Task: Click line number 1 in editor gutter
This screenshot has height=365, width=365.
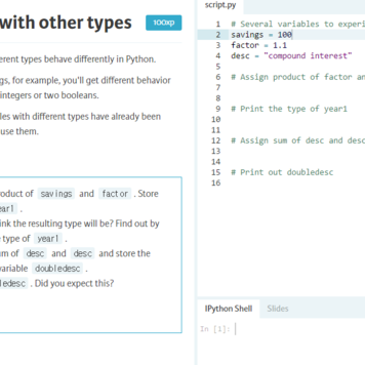Action: (x=218, y=24)
